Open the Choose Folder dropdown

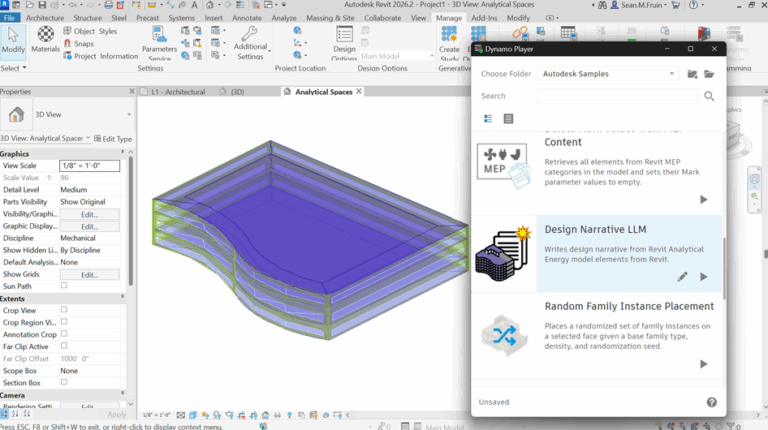(608, 74)
